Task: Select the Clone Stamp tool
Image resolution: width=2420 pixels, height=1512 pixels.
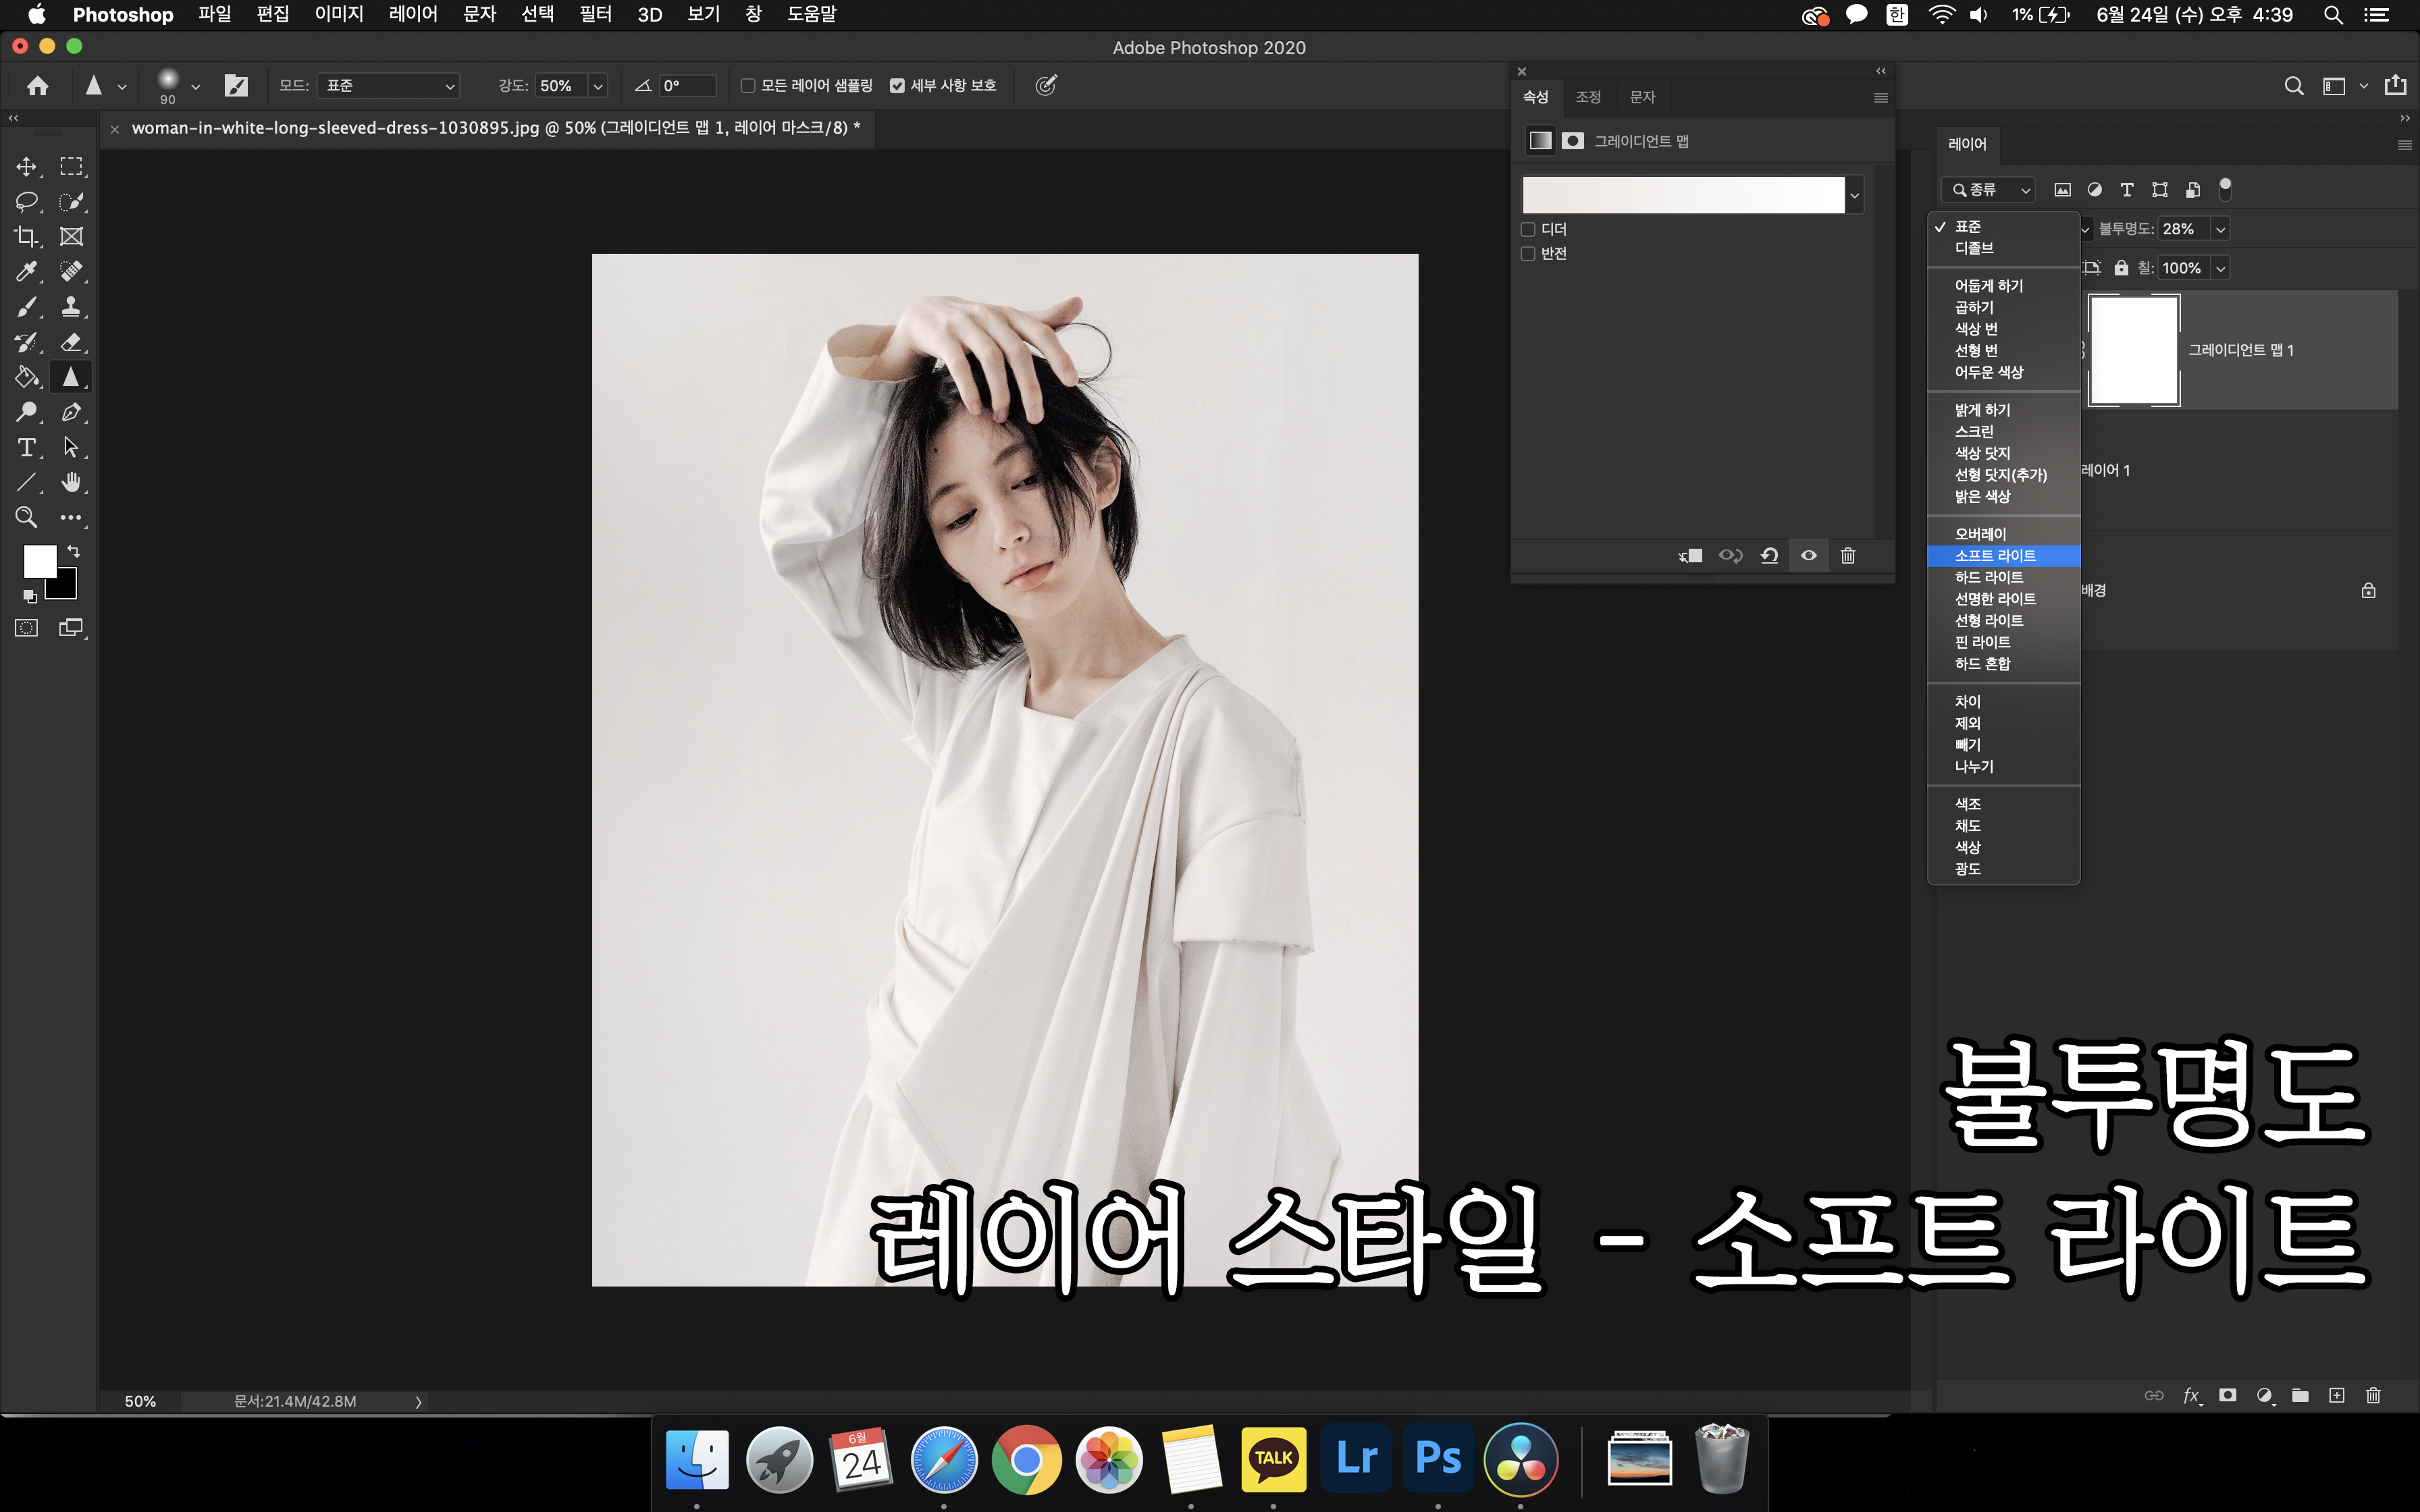Action: (71, 307)
